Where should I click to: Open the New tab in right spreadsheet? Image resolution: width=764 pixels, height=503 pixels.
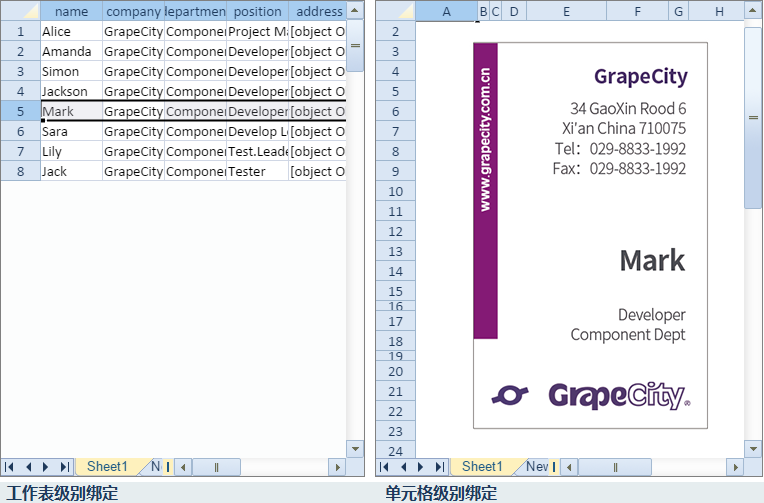coord(537,467)
